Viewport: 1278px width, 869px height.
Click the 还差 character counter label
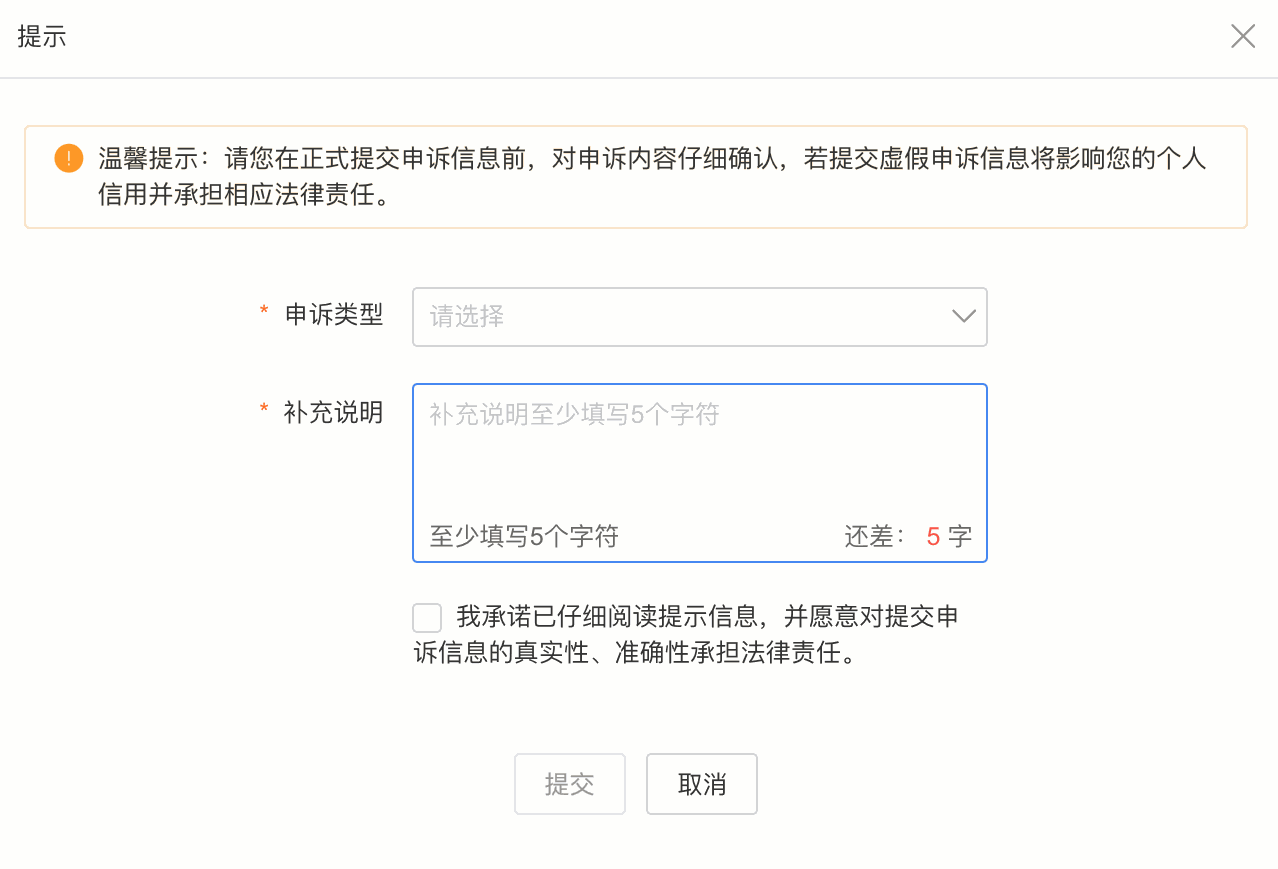pos(875,537)
